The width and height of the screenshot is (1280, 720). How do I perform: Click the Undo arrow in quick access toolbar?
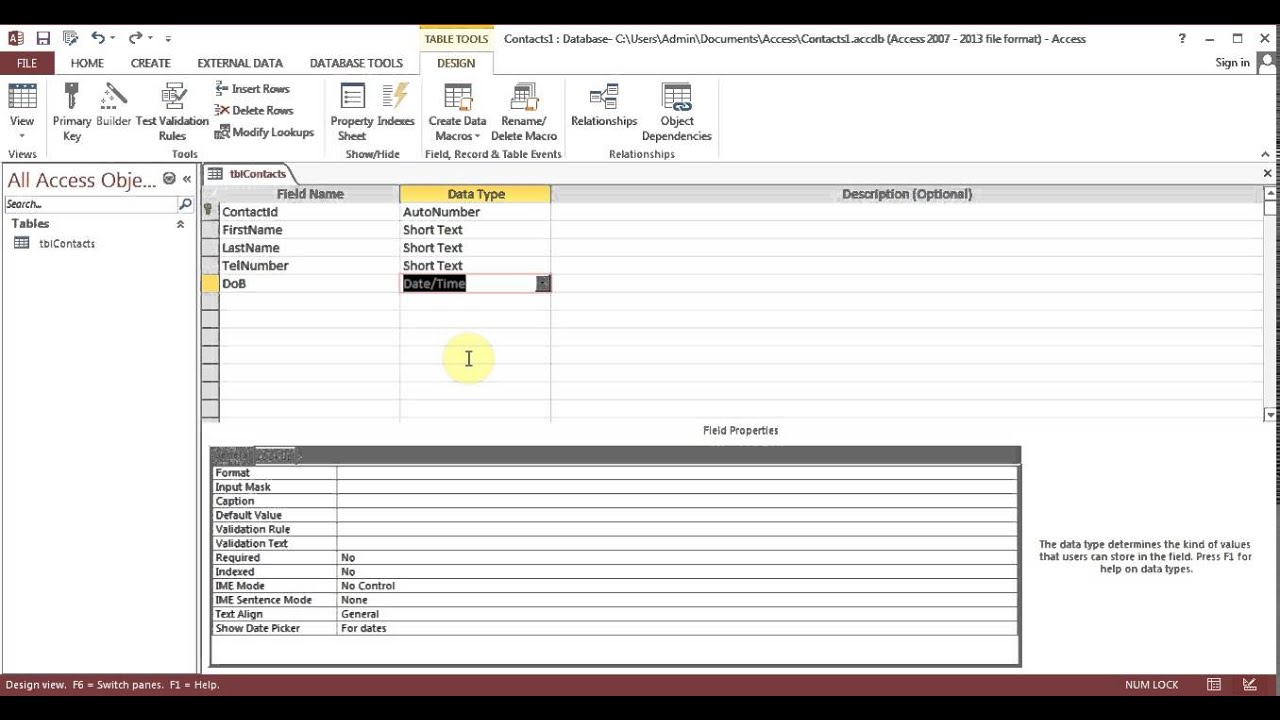[x=97, y=38]
